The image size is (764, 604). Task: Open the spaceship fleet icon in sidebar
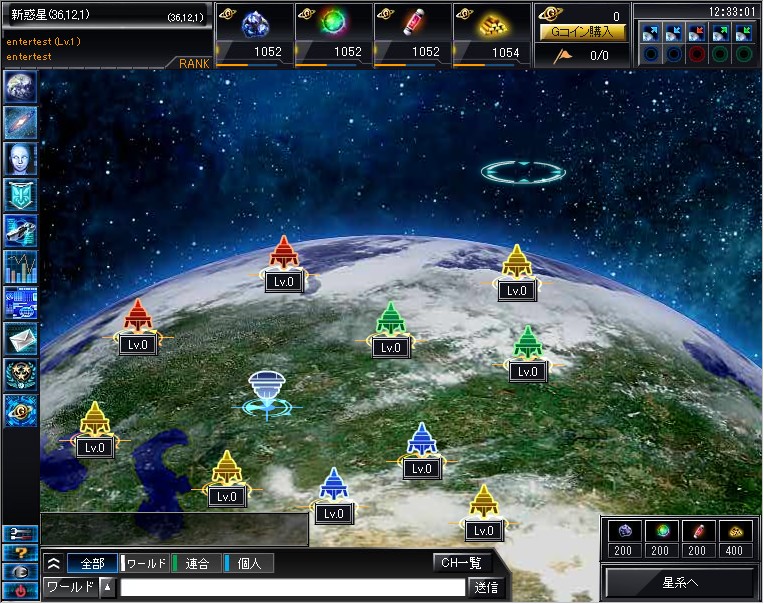[20, 231]
